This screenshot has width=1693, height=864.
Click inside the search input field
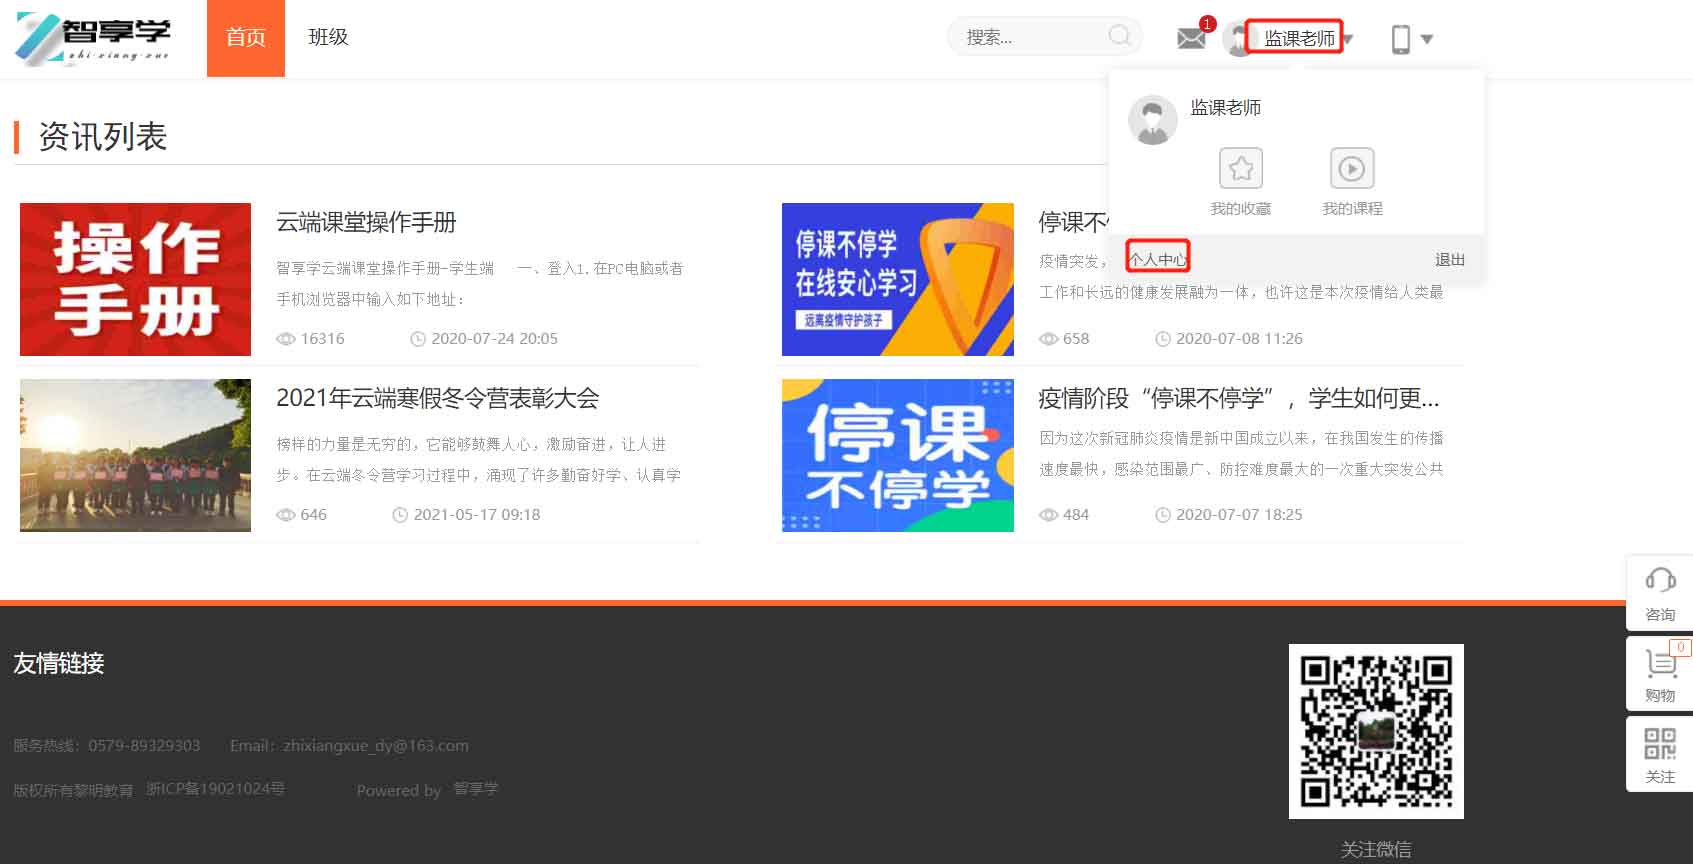point(1030,37)
